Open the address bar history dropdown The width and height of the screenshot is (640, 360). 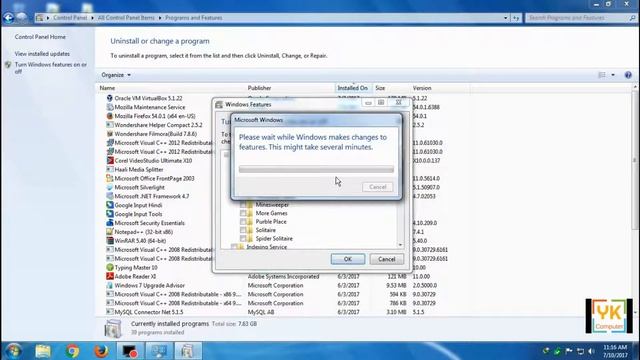(506, 18)
